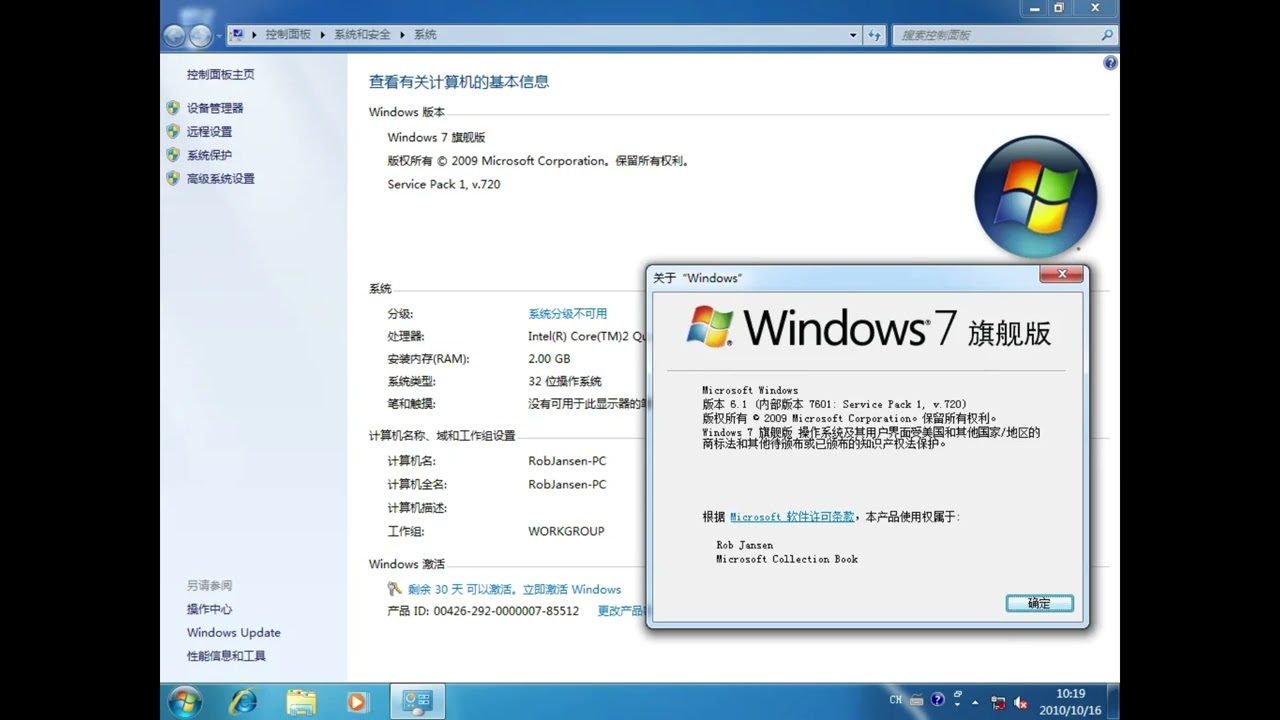Click 更改产品 key link
Screen dimensions: 1280x720
(621, 611)
